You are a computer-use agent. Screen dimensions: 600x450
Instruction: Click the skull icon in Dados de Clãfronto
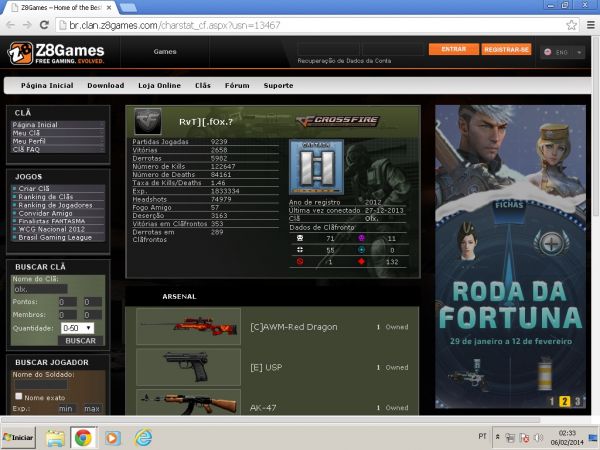tap(300, 238)
